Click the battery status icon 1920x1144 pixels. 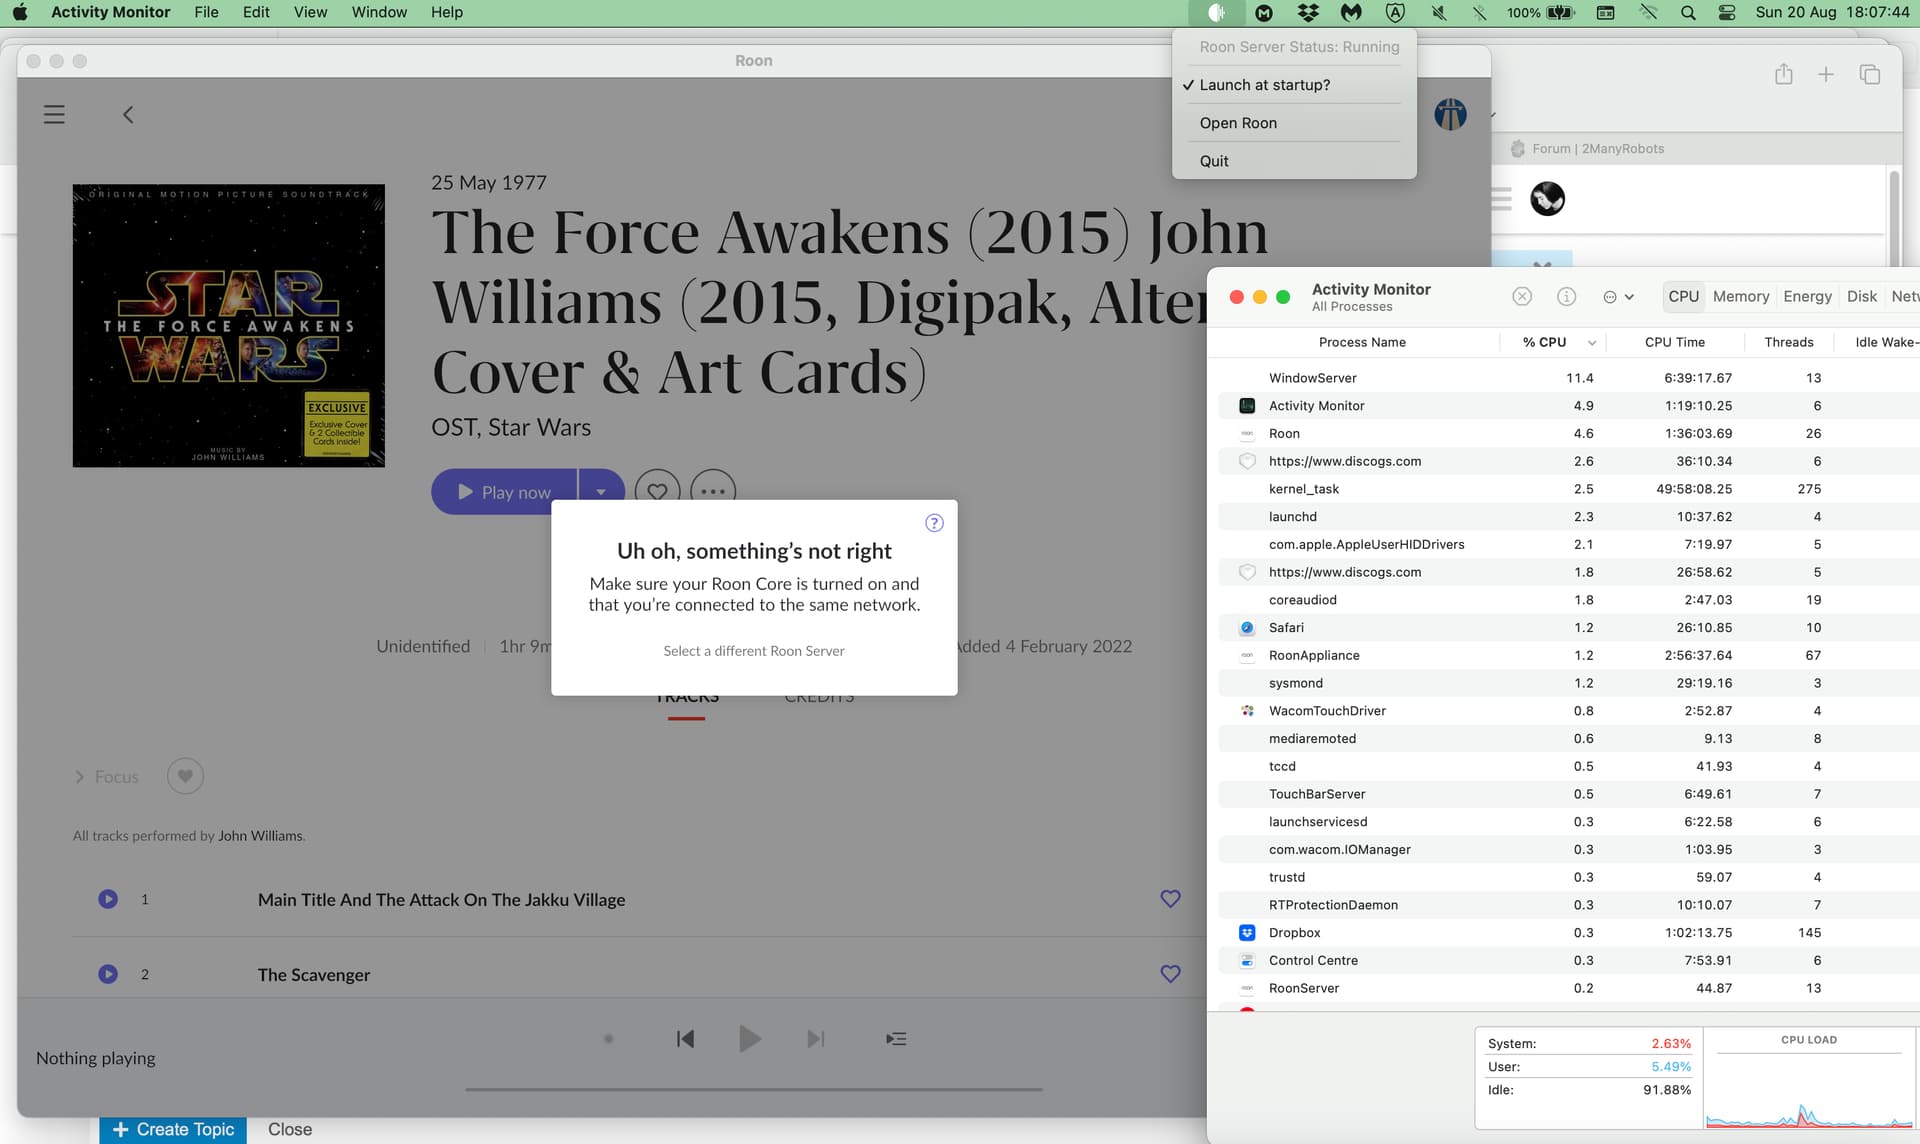point(1561,12)
